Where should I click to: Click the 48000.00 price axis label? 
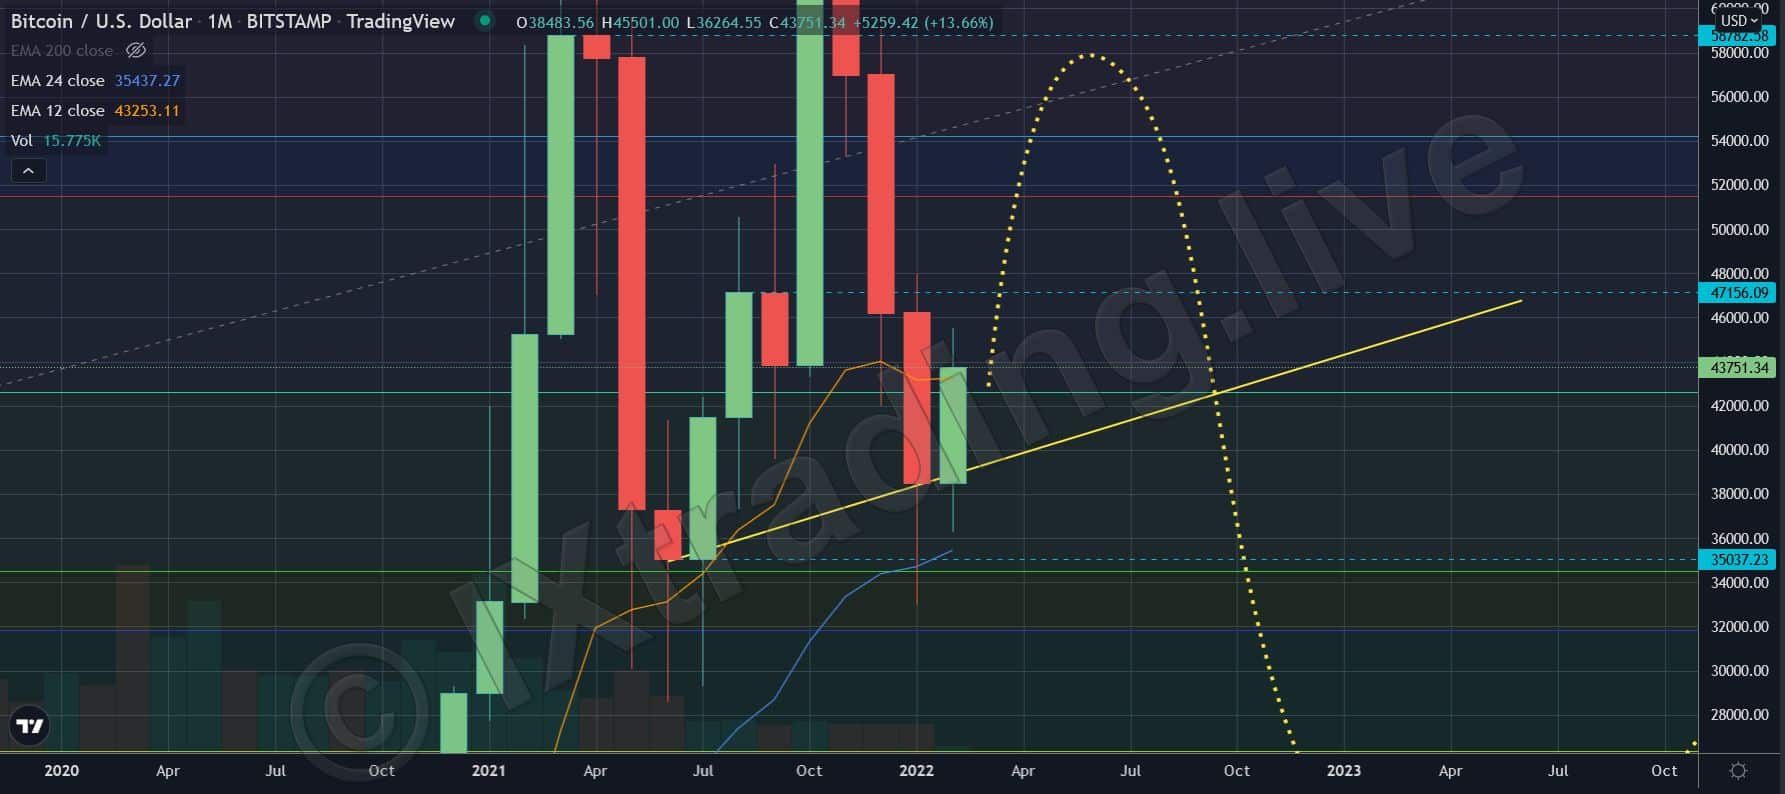click(1740, 273)
